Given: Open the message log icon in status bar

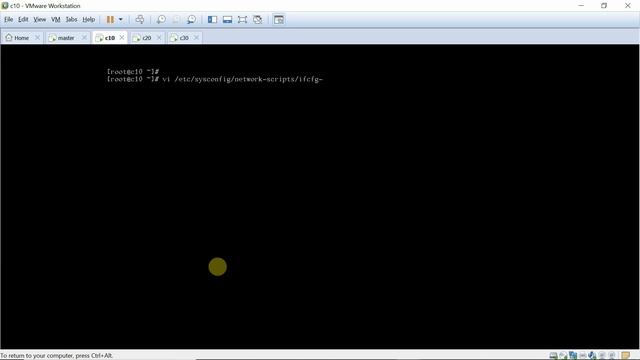Looking at the screenshot, I should click(x=626, y=356).
